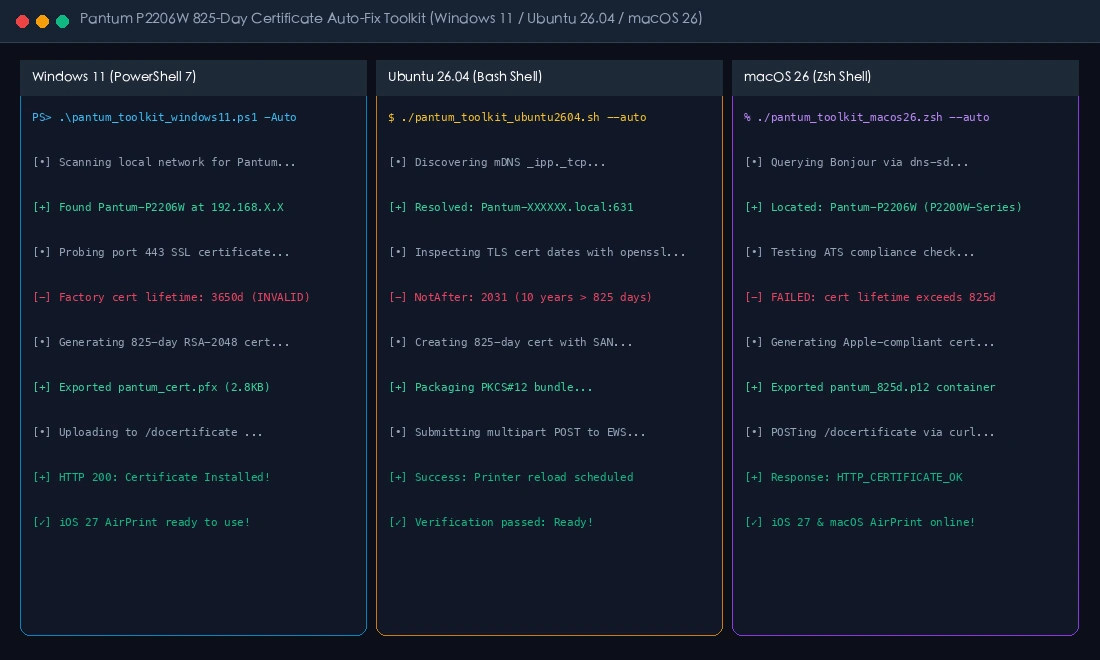Click the green maximize window button
The image size is (1100, 660).
coord(62,21)
